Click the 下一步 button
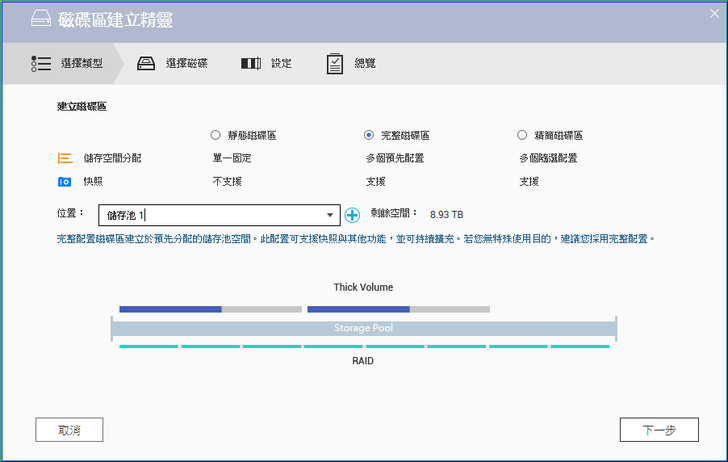The image size is (728, 462). (658, 430)
